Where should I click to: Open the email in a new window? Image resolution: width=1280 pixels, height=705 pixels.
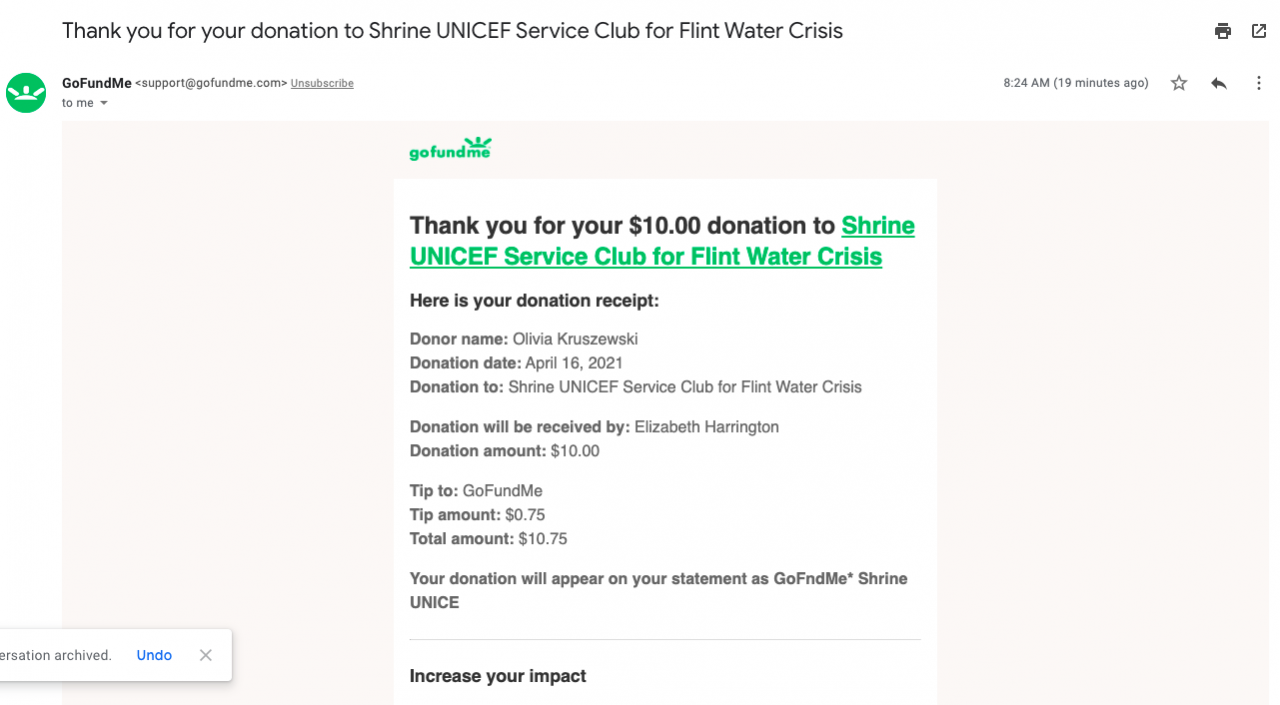[x=1259, y=31]
